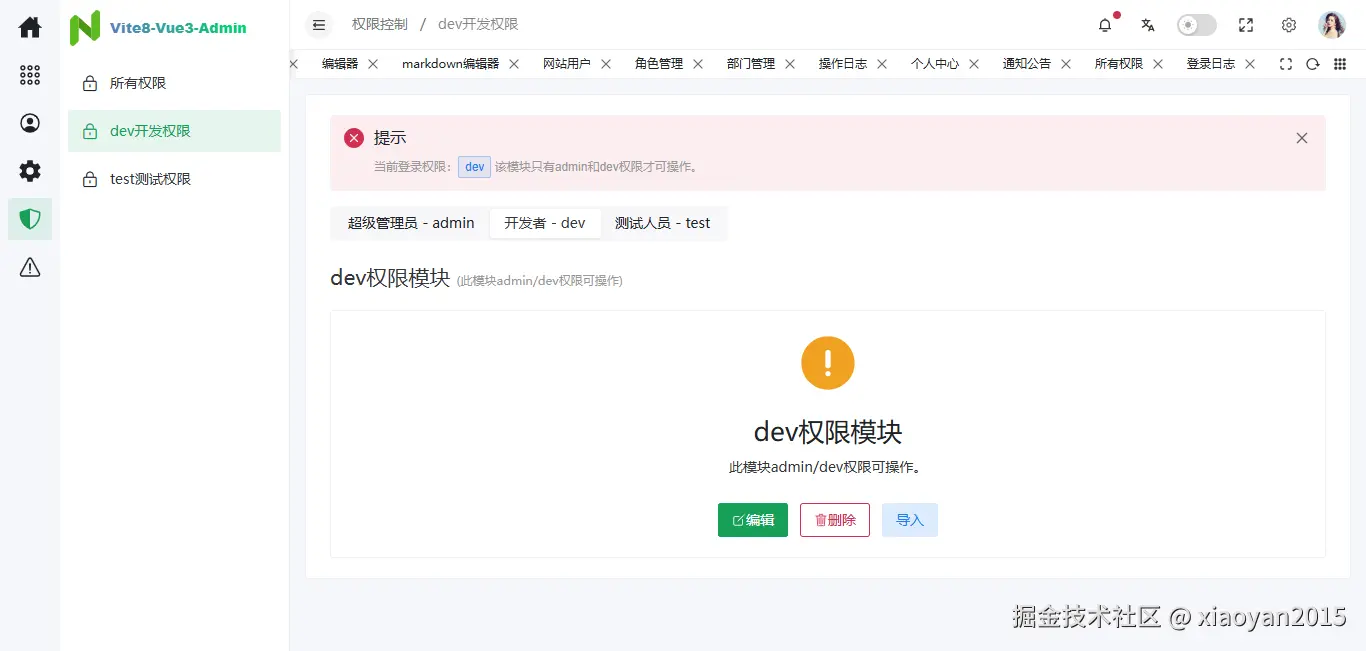Dismiss the 提示 alert with its close X
Screen dimensions: 1366x651
(1302, 138)
